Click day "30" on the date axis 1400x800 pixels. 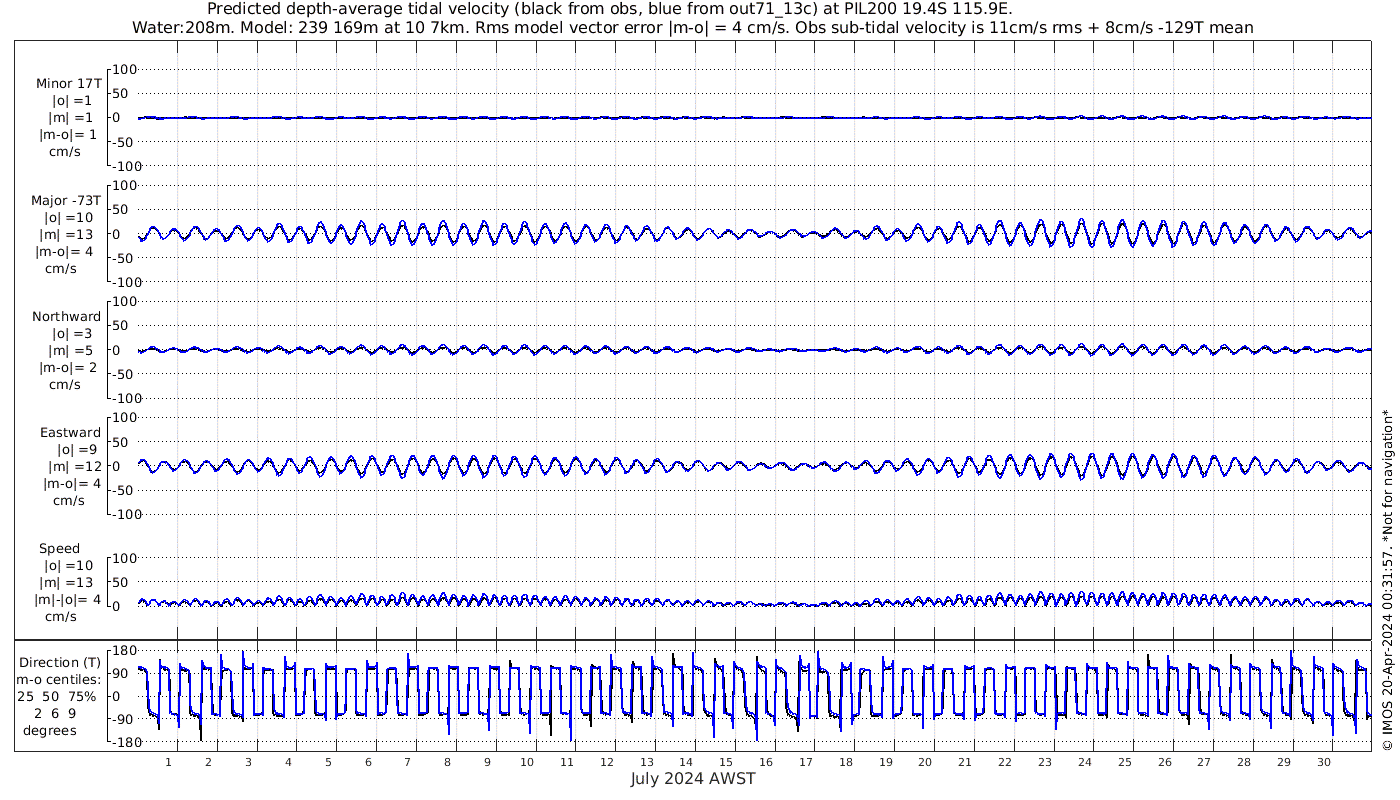point(1324,762)
